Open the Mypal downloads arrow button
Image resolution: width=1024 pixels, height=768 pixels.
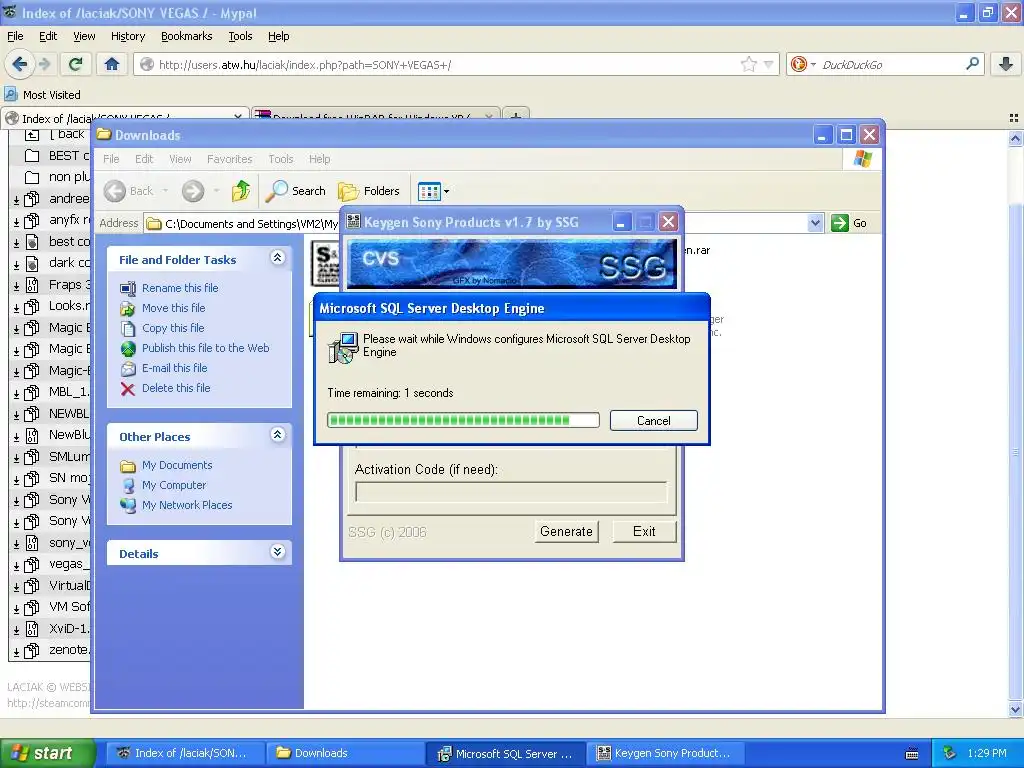(1006, 64)
